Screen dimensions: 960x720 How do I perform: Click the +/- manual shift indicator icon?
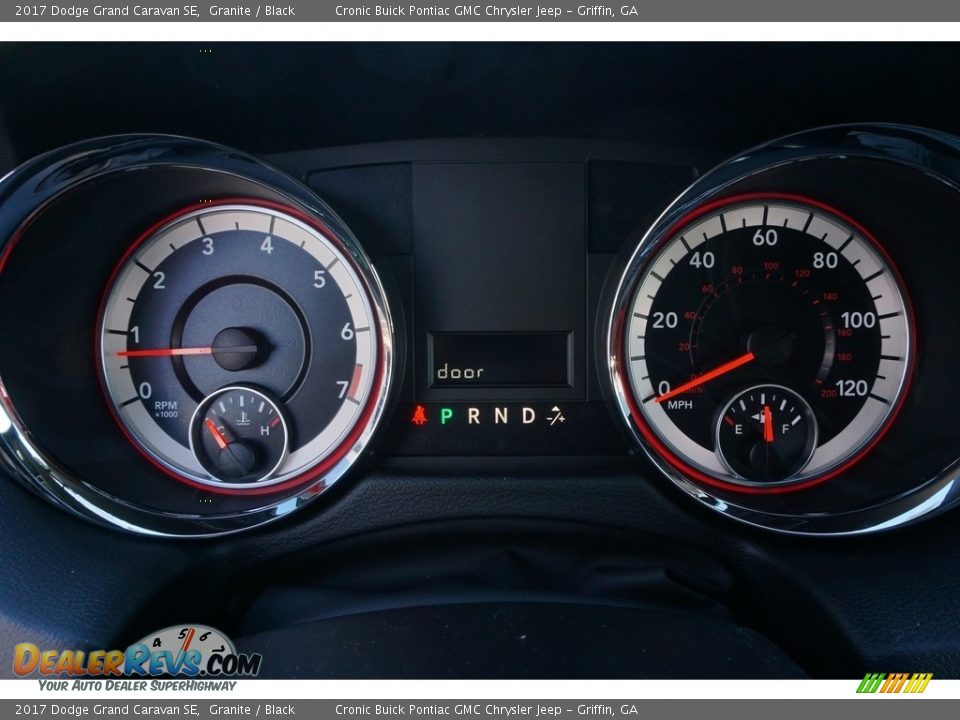tap(556, 415)
